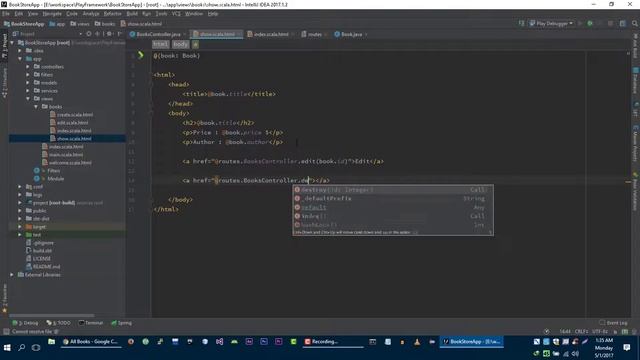Select README.md in the Project tree
The width and height of the screenshot is (640, 360).
pyautogui.click(x=43, y=267)
